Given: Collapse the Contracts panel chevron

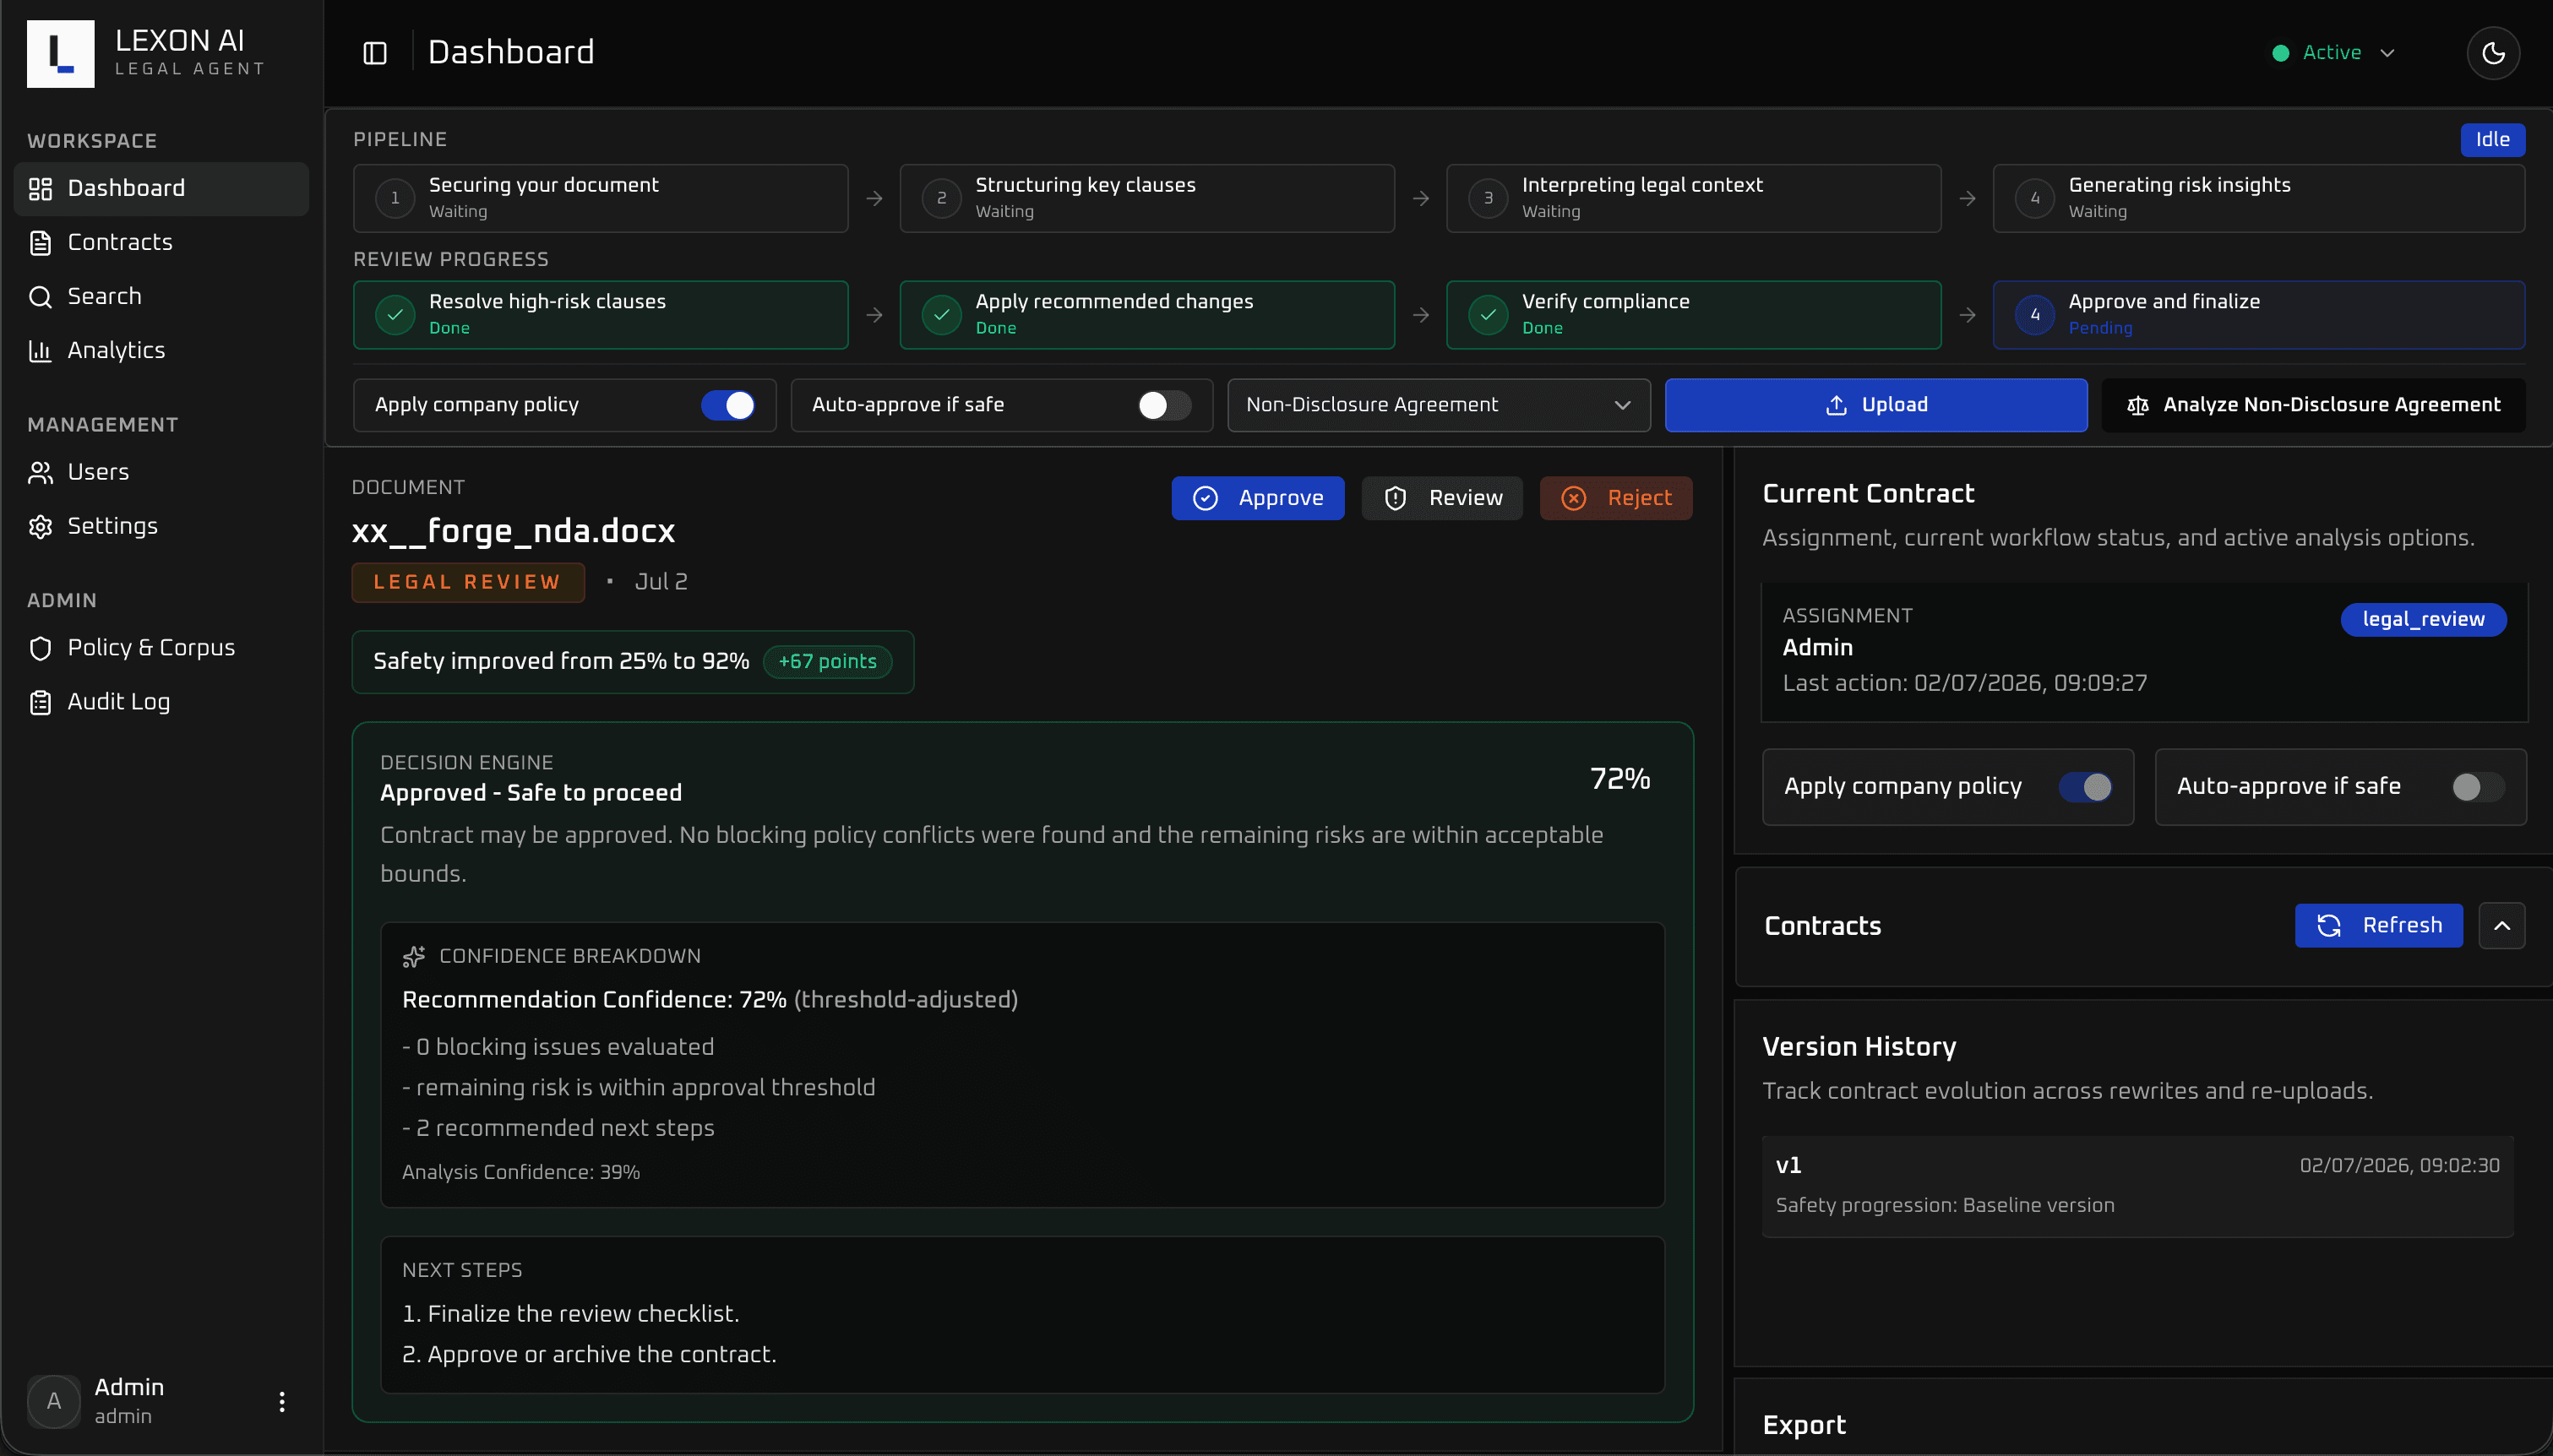Looking at the screenshot, I should (x=2501, y=926).
